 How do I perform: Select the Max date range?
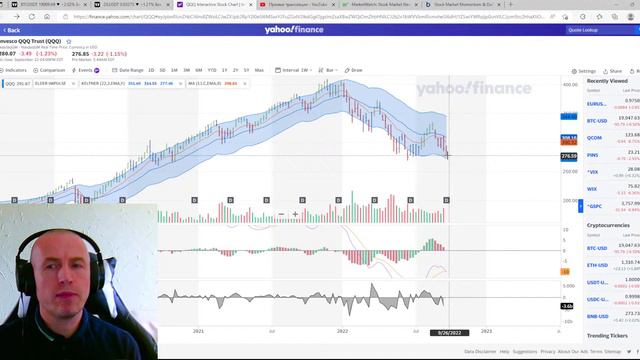click(x=259, y=70)
